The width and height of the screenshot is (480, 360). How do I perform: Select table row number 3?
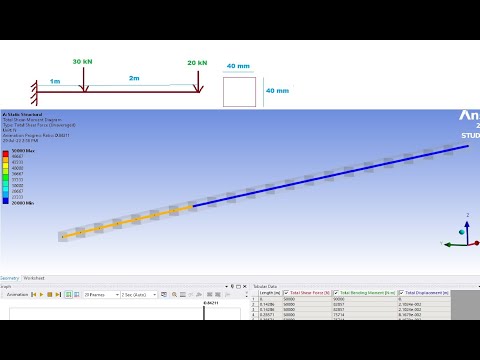[x=254, y=309]
